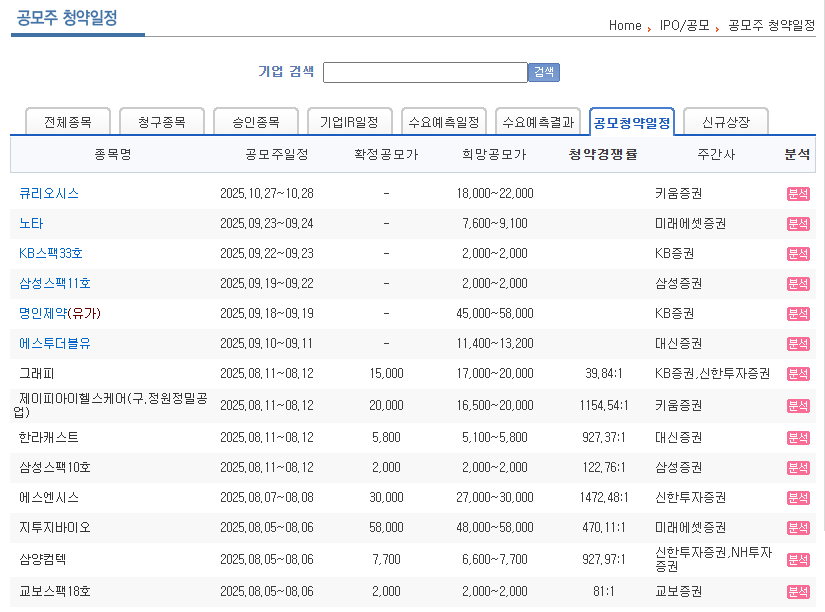Image resolution: width=825 pixels, height=612 pixels.
Task: Click the 희망공모가 column header
Action: coord(494,154)
